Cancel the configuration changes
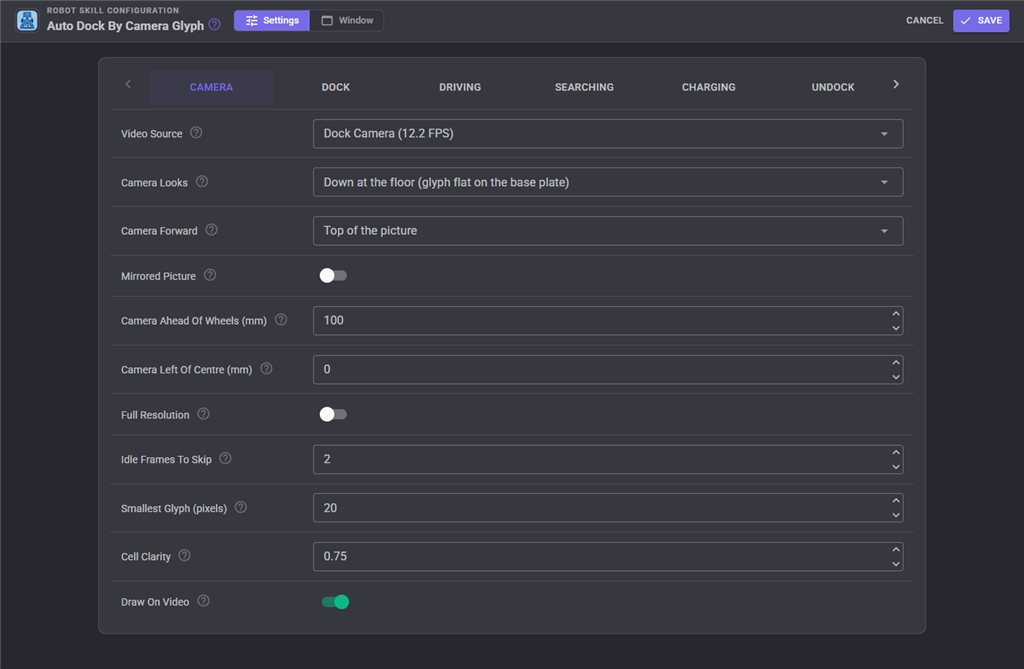The image size is (1024, 669). click(x=924, y=21)
